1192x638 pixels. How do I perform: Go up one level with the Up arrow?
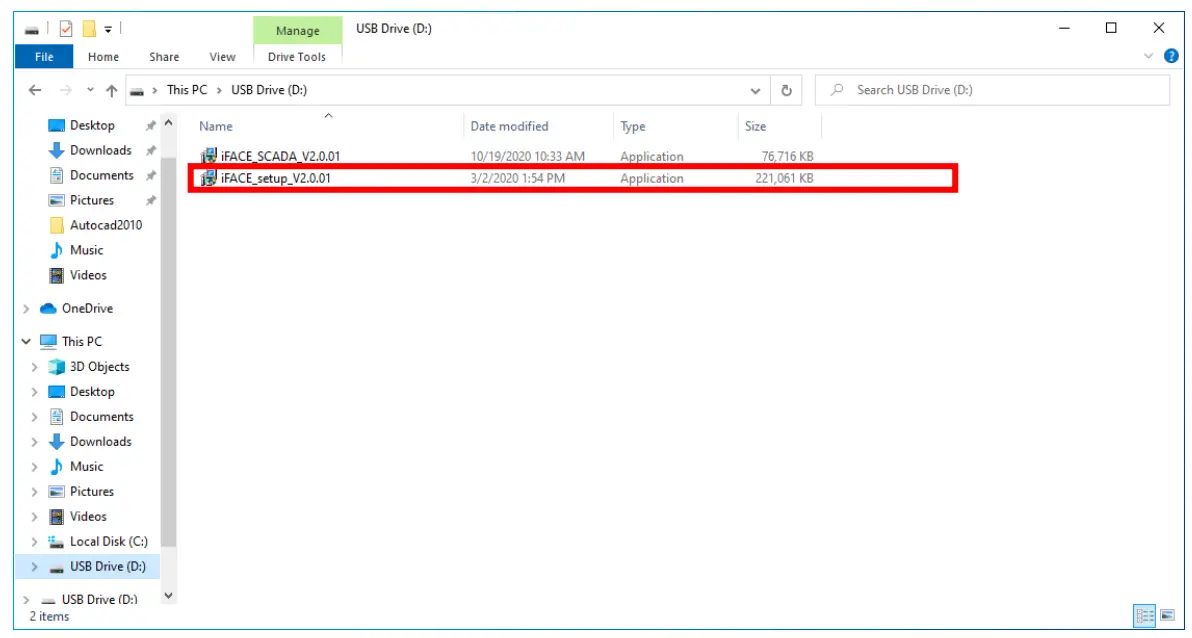(x=112, y=90)
